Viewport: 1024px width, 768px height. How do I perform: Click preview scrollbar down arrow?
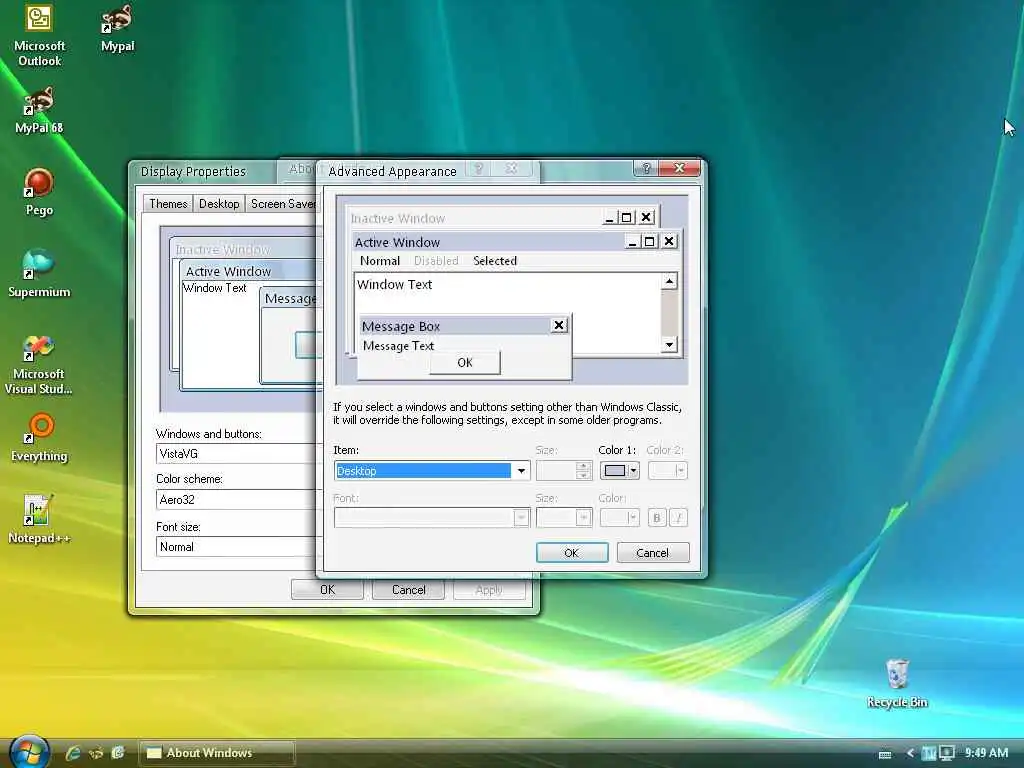point(669,344)
